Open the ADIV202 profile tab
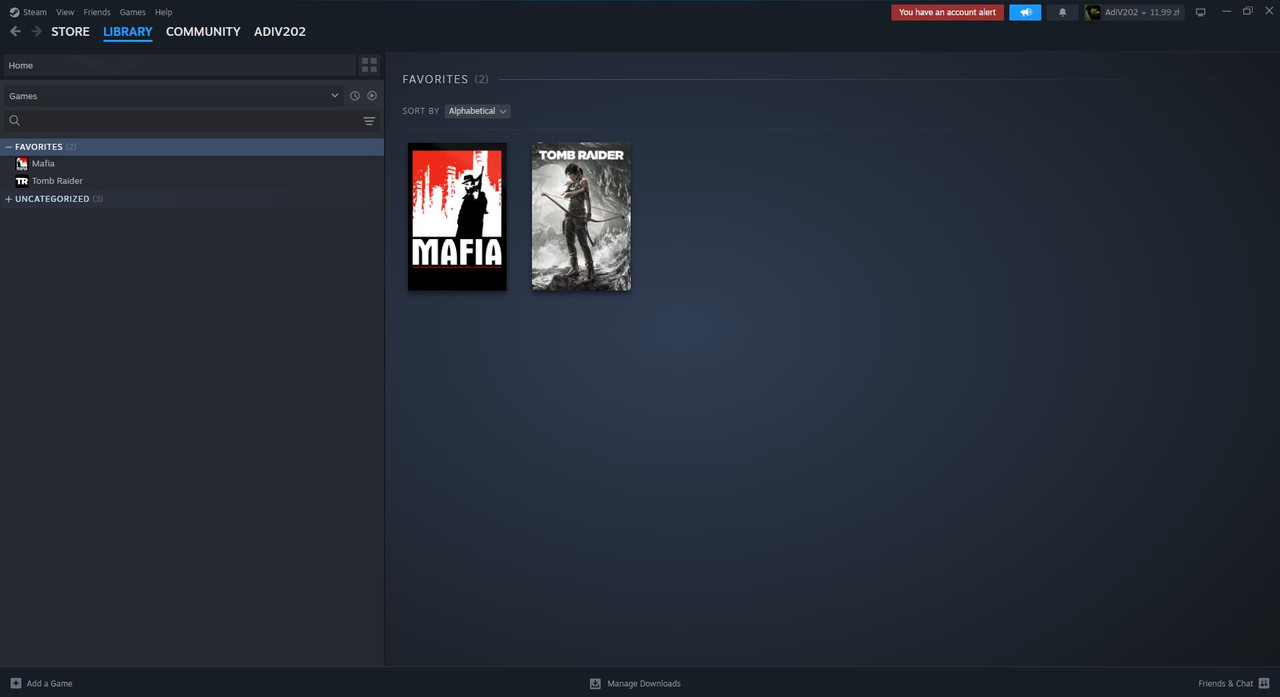 tap(280, 32)
